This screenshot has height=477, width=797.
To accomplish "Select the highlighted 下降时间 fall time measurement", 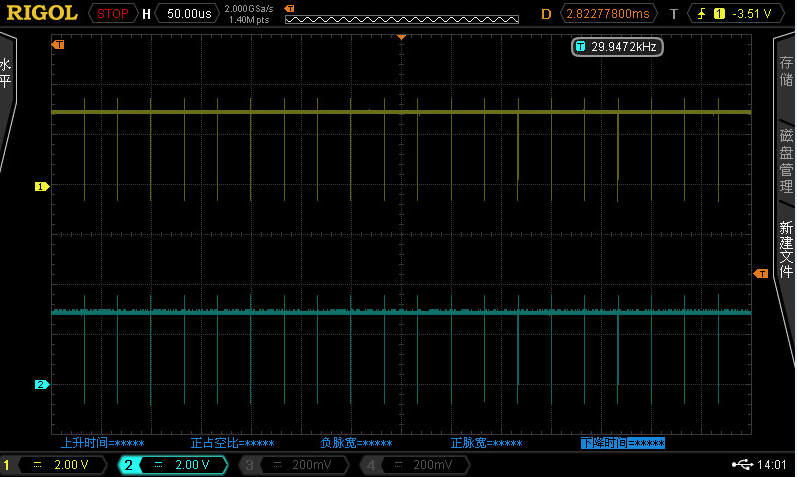I will [x=623, y=443].
